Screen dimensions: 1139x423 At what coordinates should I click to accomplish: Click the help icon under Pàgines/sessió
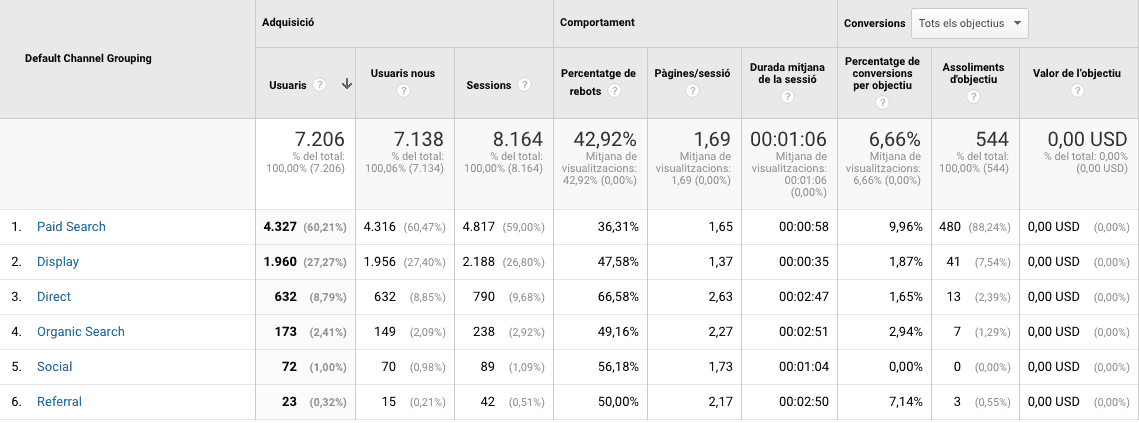point(693,91)
